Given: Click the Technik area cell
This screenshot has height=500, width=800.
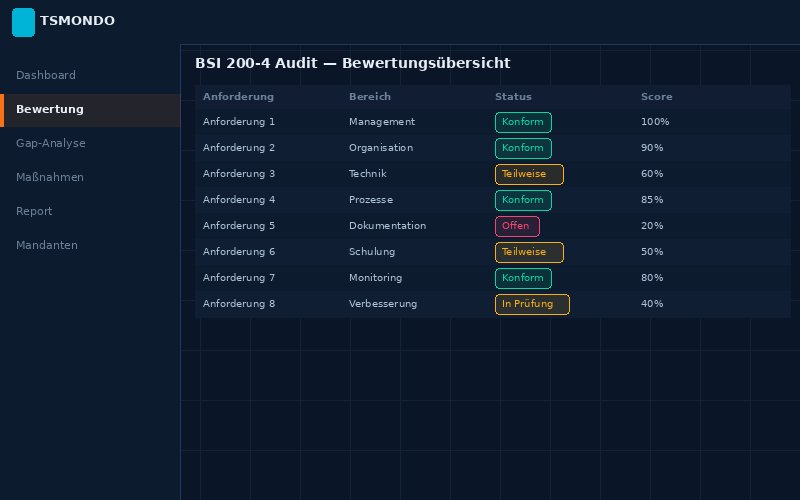Looking at the screenshot, I should [x=368, y=174].
